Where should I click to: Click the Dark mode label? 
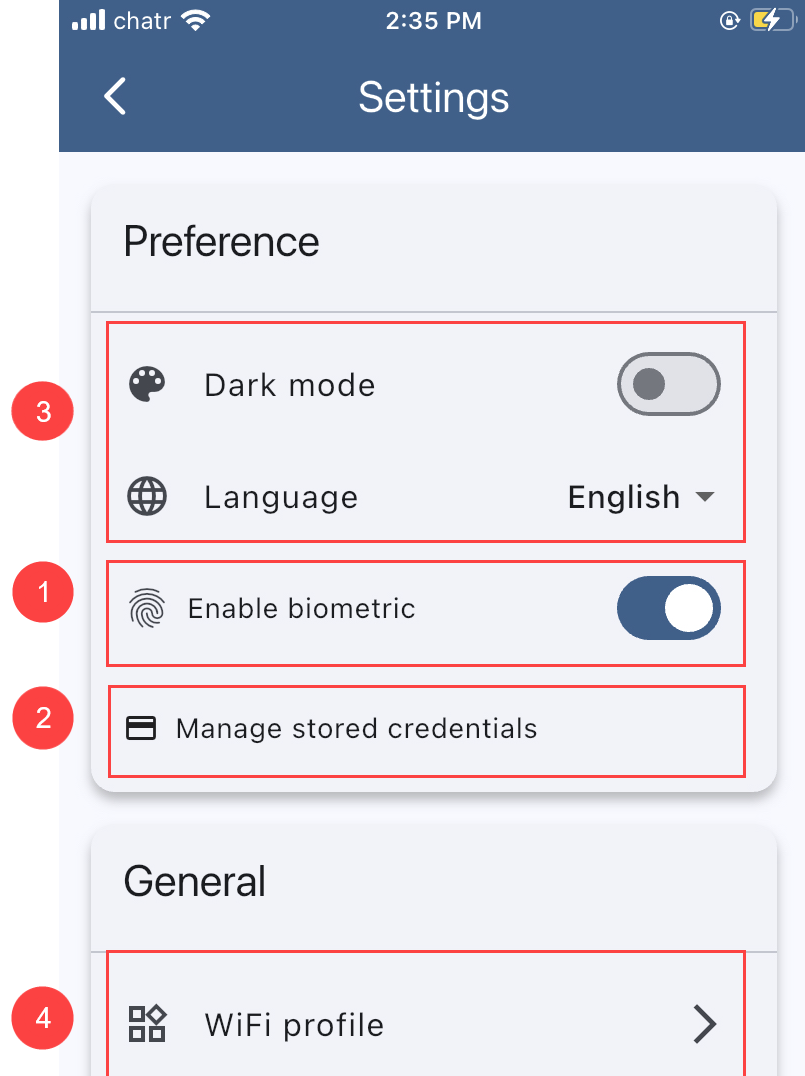point(290,386)
